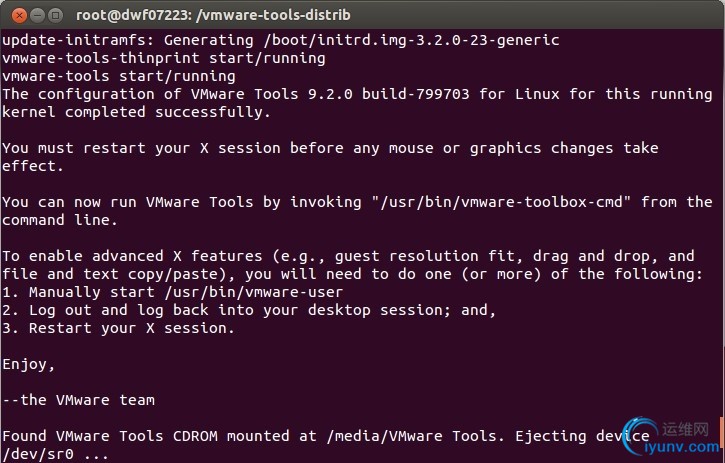
Task: Click the "/usr/bin/vmware-toolbox-cmd" path text
Action: [x=502, y=202]
